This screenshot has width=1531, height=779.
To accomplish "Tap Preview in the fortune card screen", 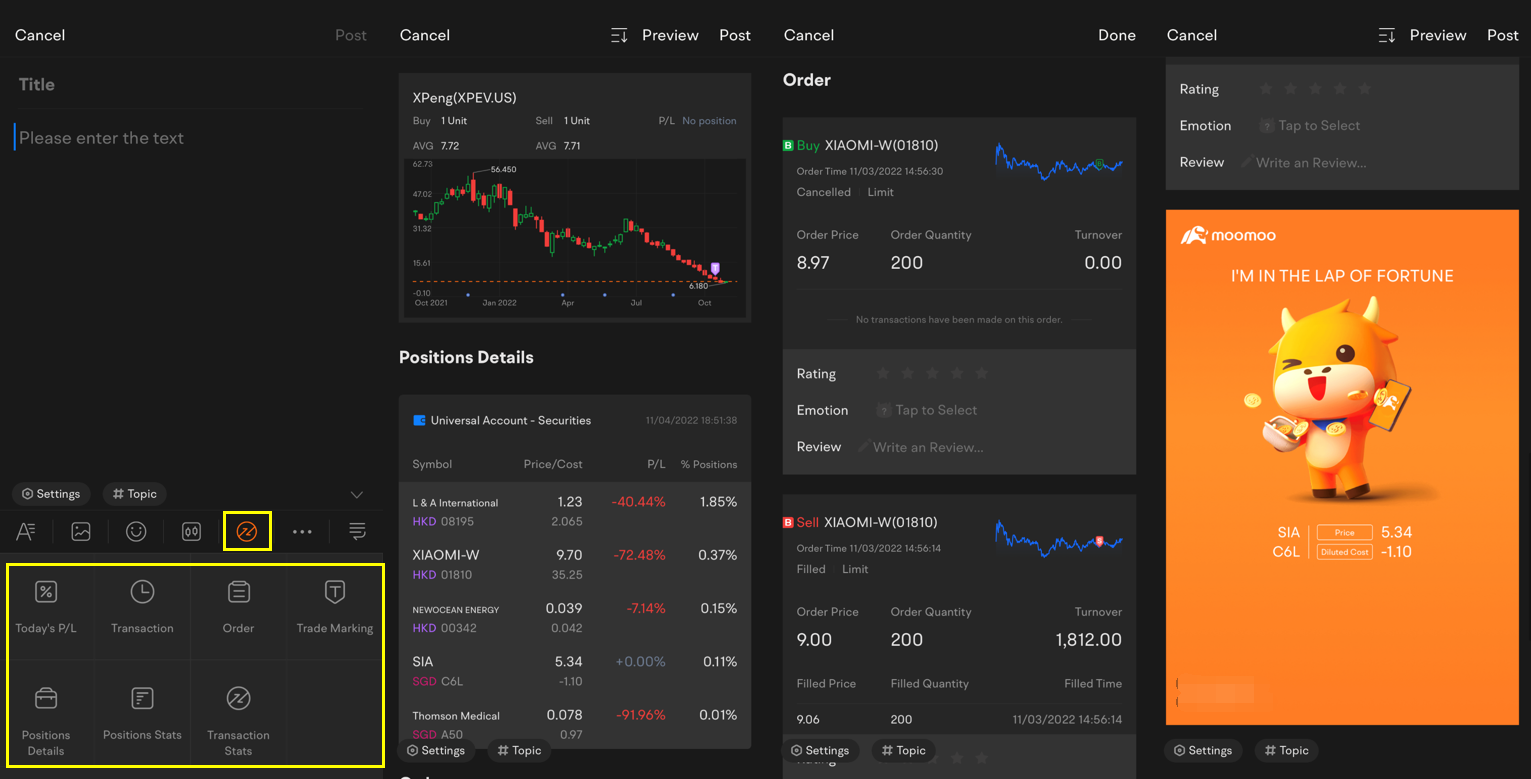I will (1438, 35).
